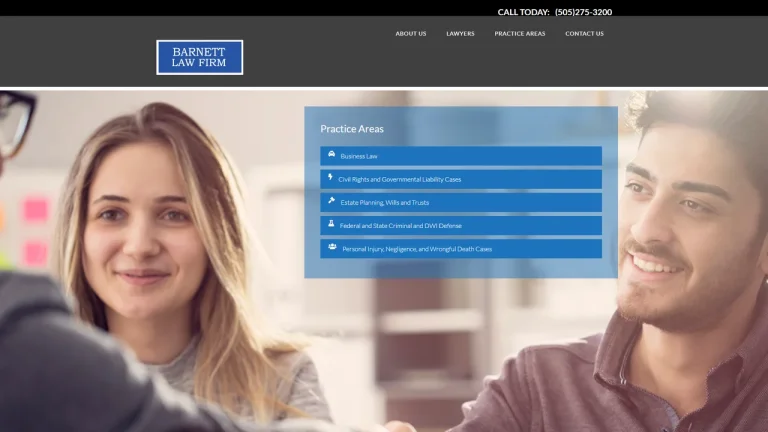Open Federal and State Criminal and DWI Defense
This screenshot has height=432, width=768.
pos(461,225)
